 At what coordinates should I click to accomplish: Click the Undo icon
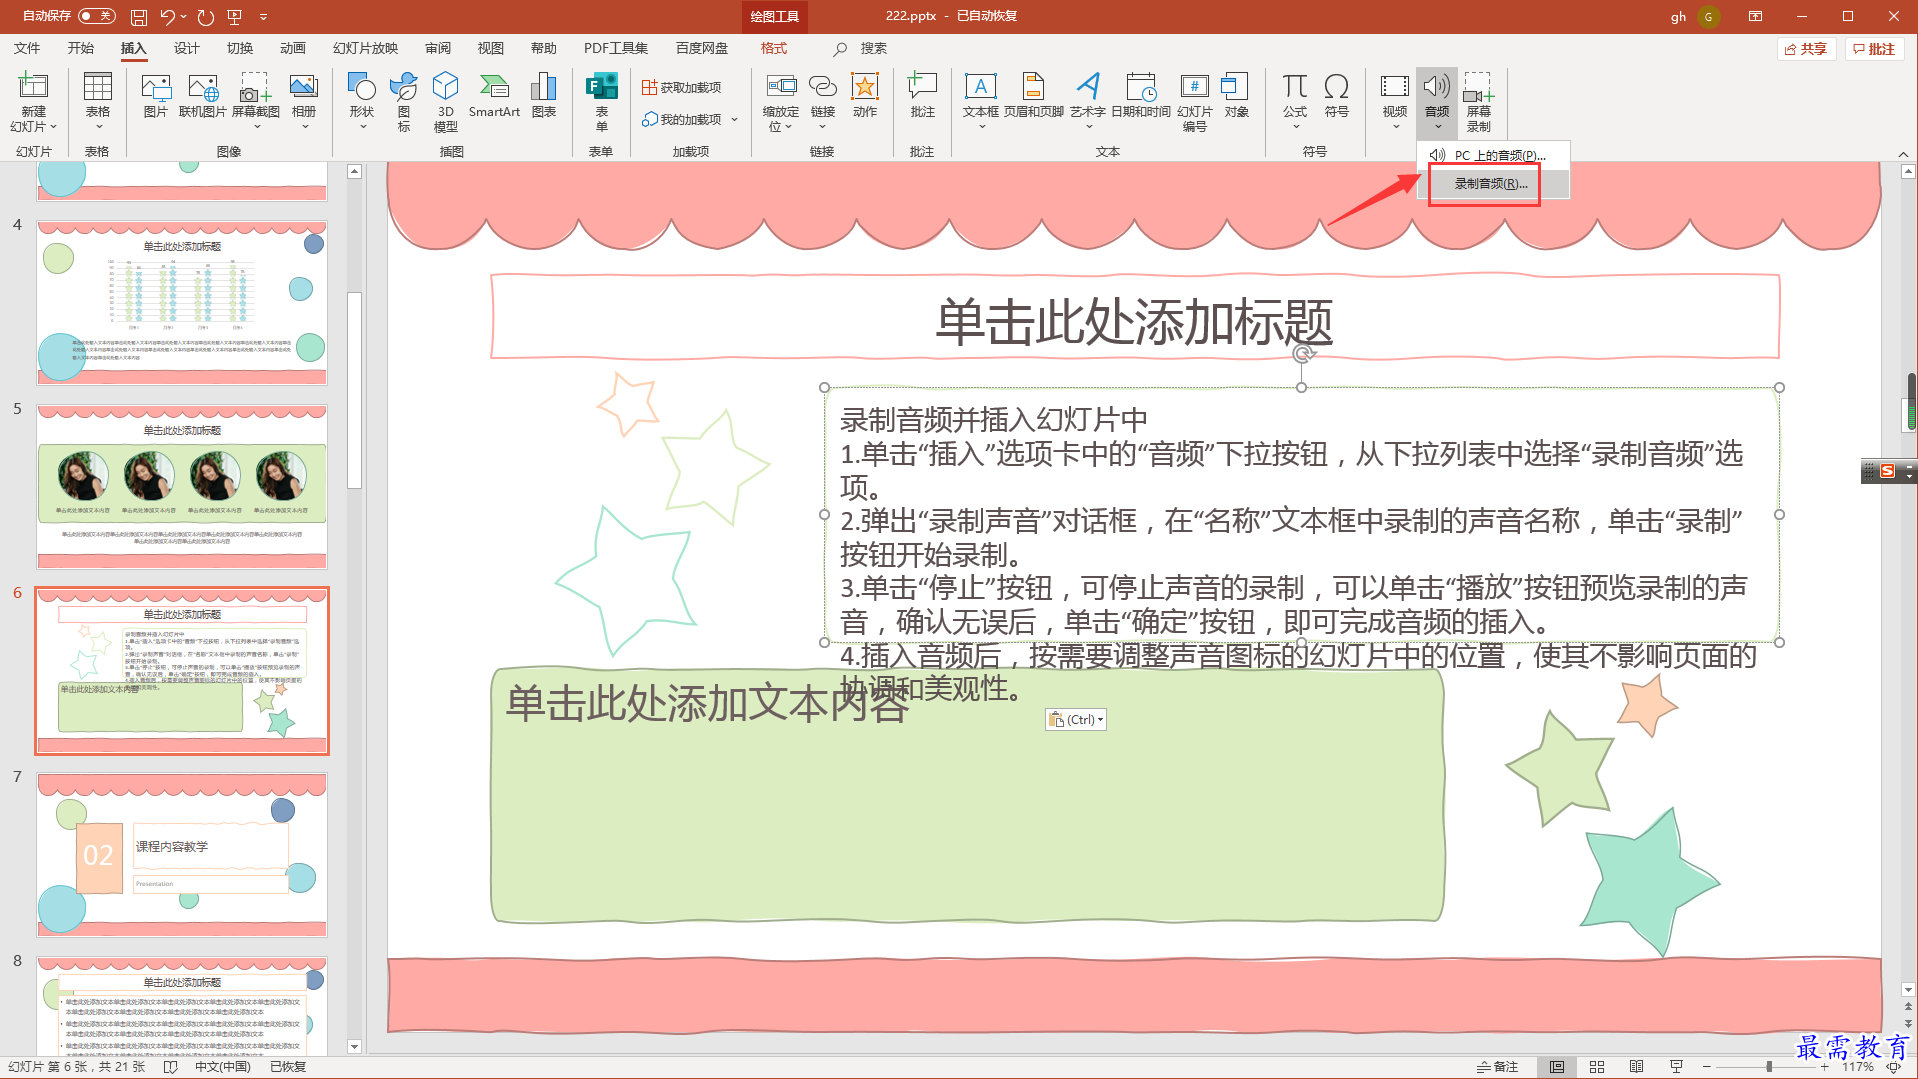click(x=167, y=17)
